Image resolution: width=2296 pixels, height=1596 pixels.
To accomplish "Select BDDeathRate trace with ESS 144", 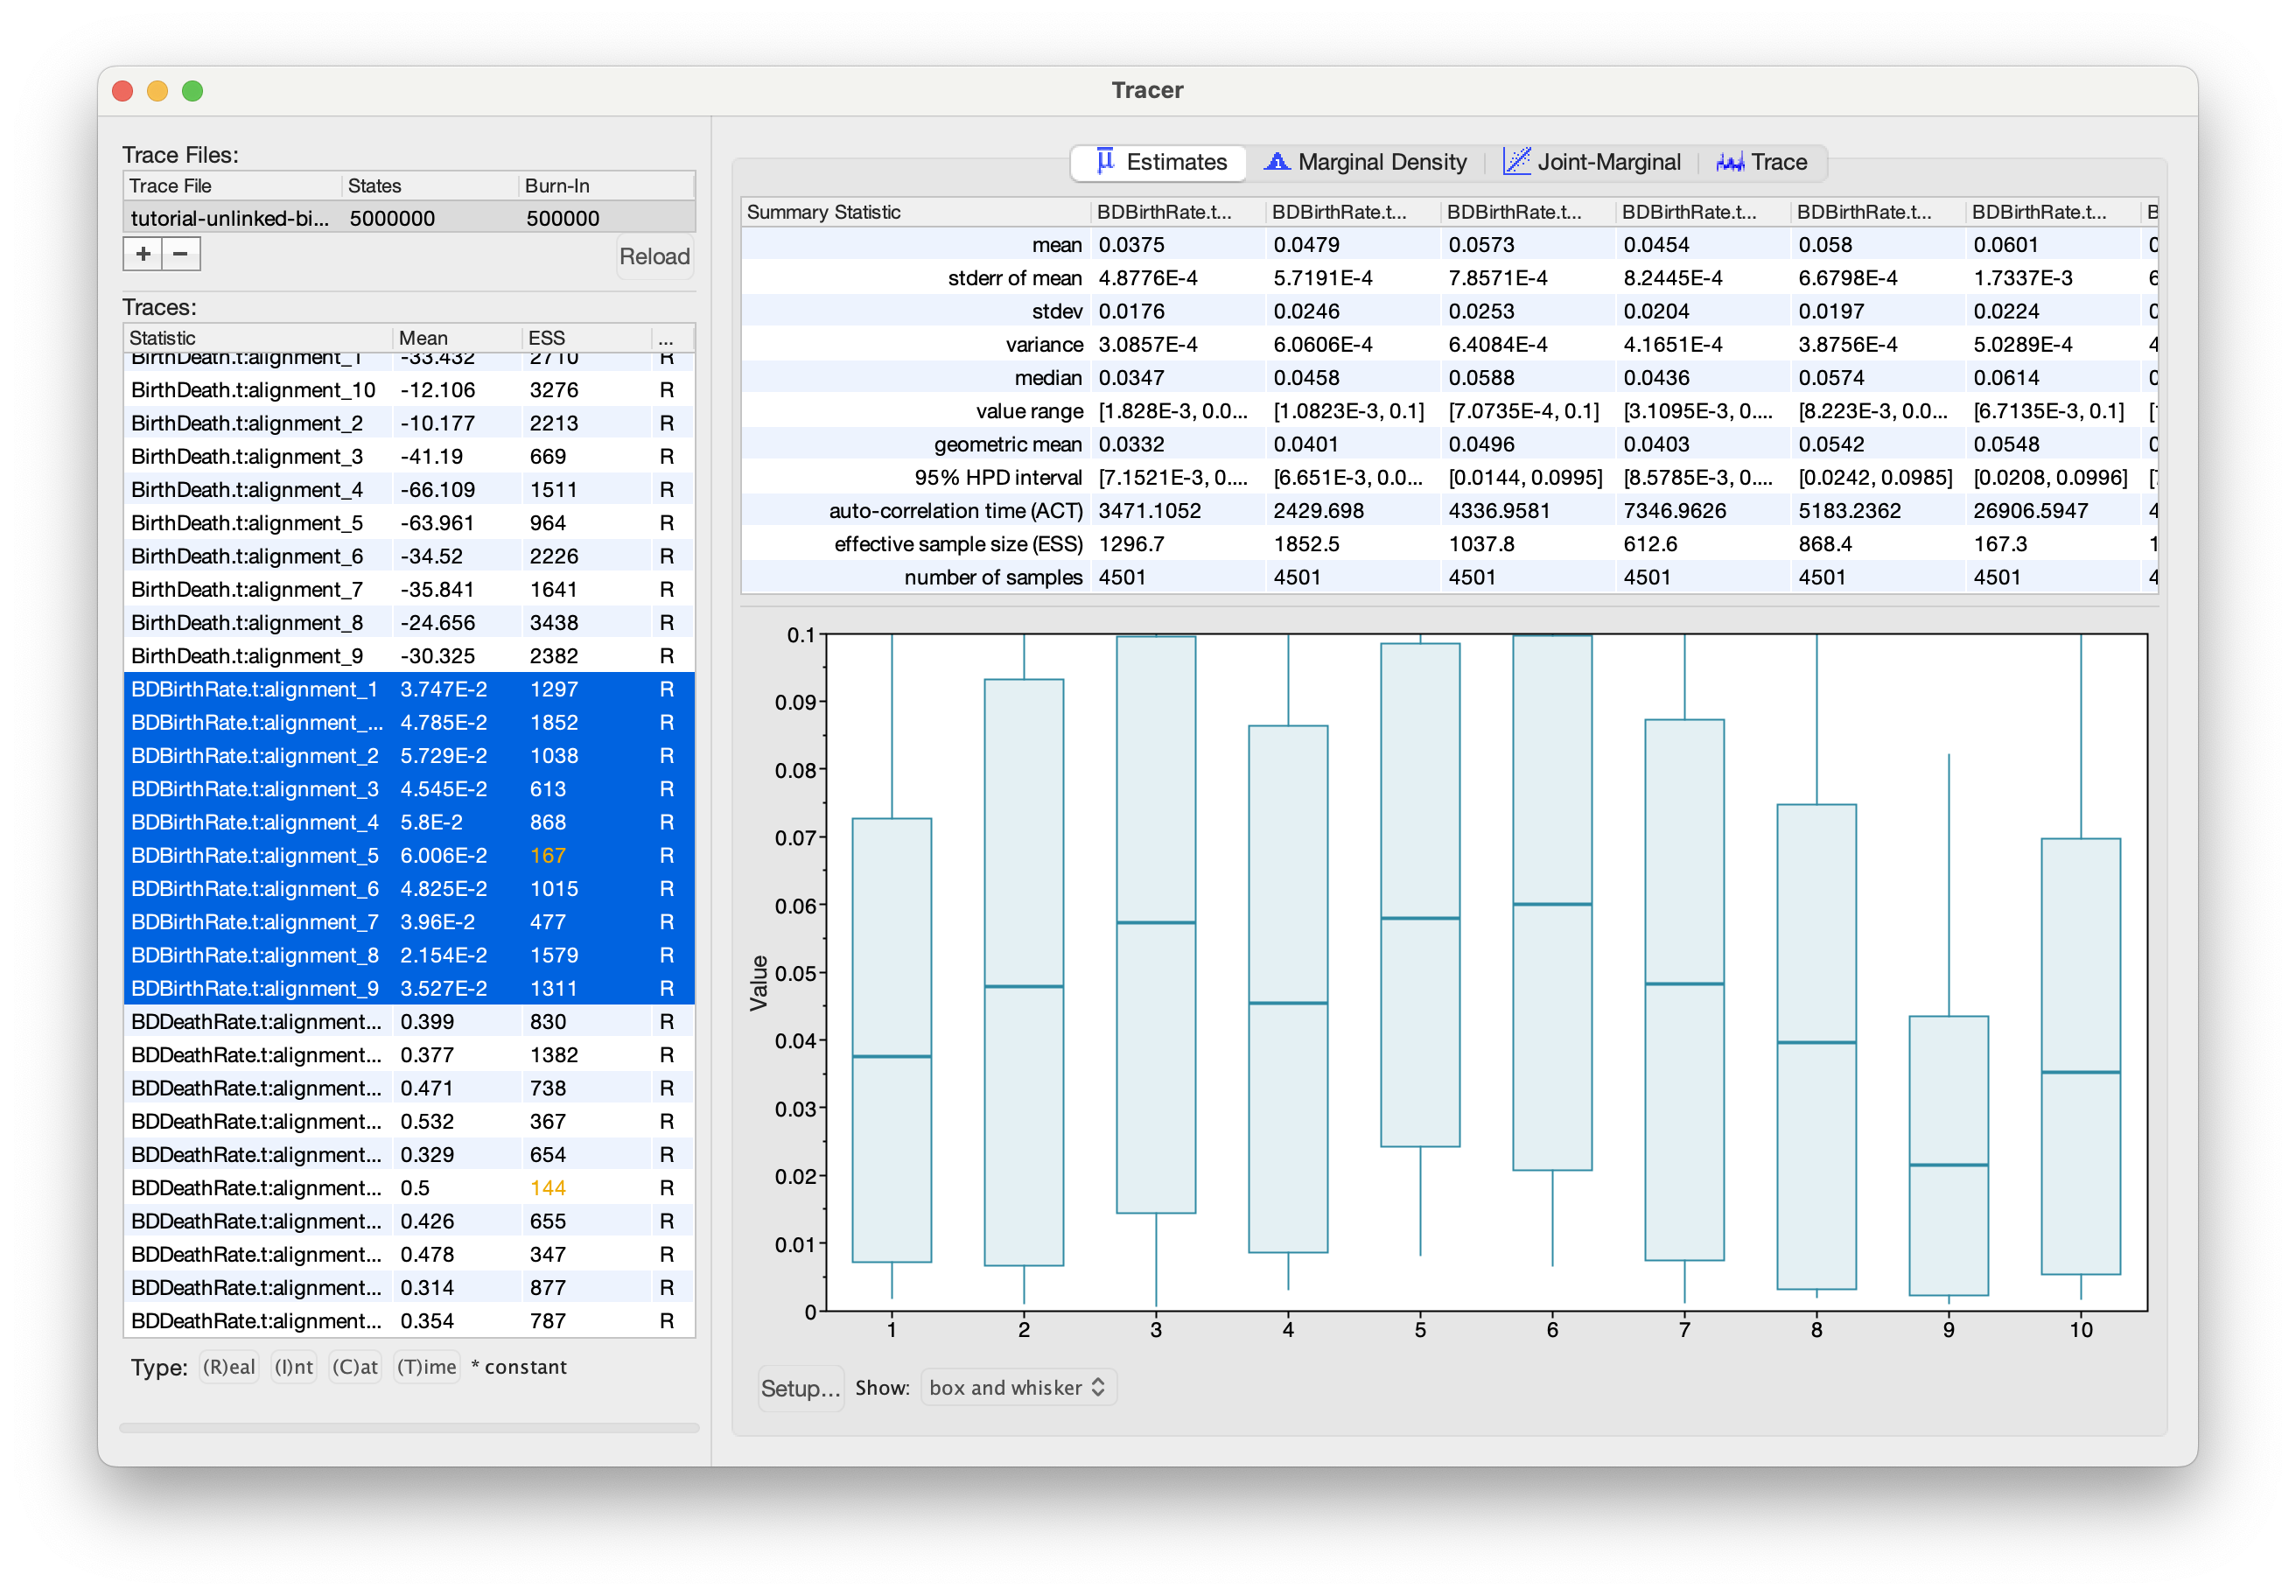I will pos(409,1188).
